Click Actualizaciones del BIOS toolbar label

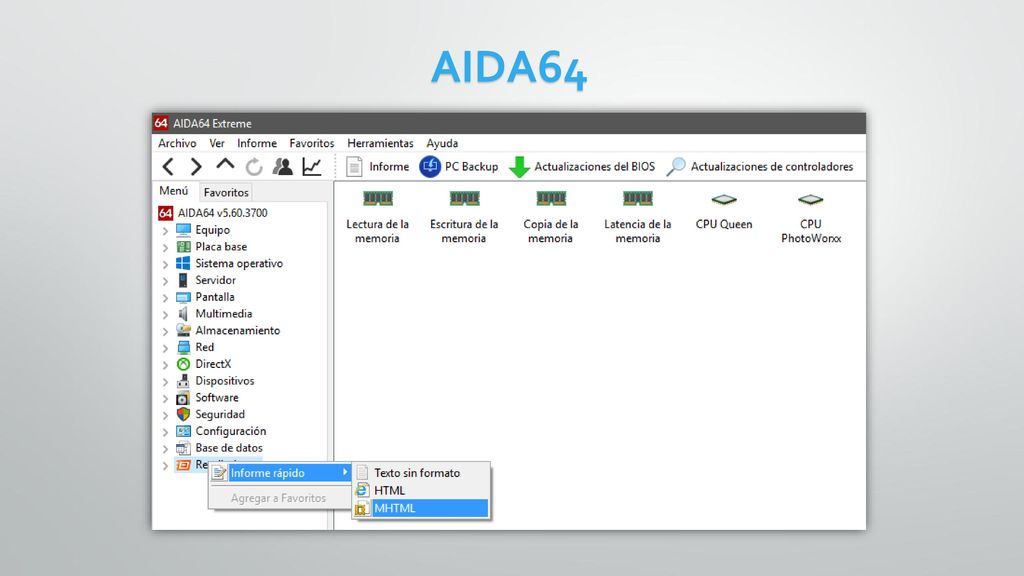click(595, 167)
